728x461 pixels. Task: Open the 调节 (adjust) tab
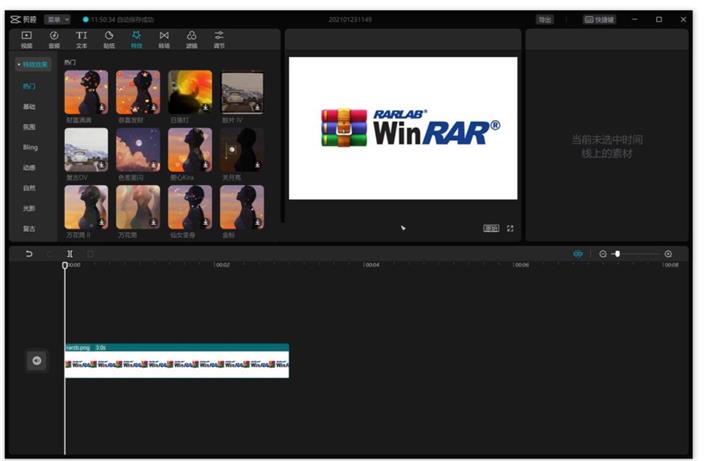(x=219, y=39)
